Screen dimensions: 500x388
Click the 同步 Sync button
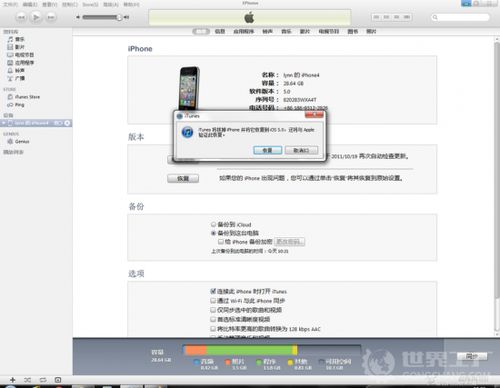(x=472, y=356)
